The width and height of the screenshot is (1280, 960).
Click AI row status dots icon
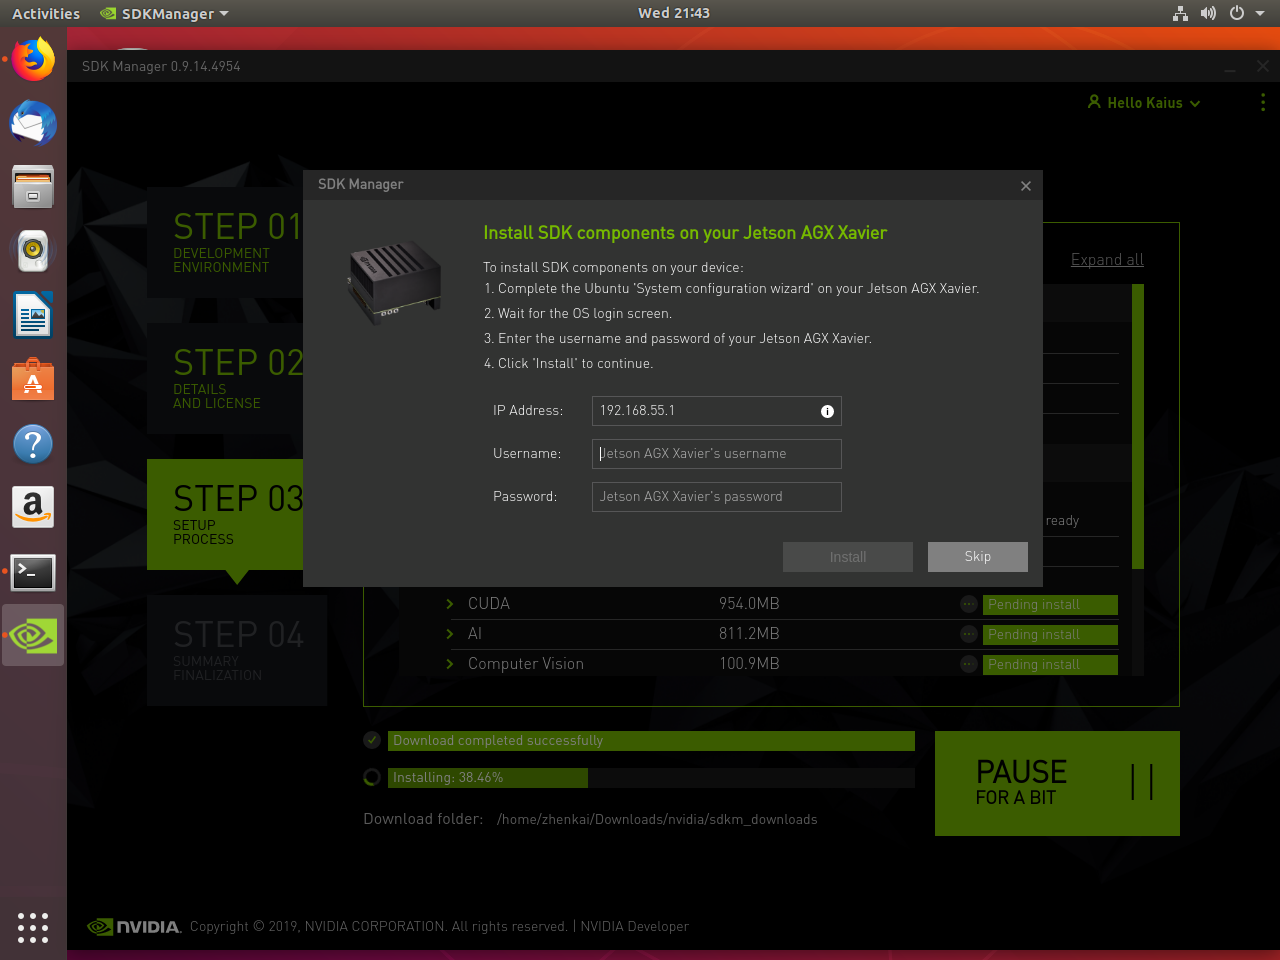coord(968,634)
